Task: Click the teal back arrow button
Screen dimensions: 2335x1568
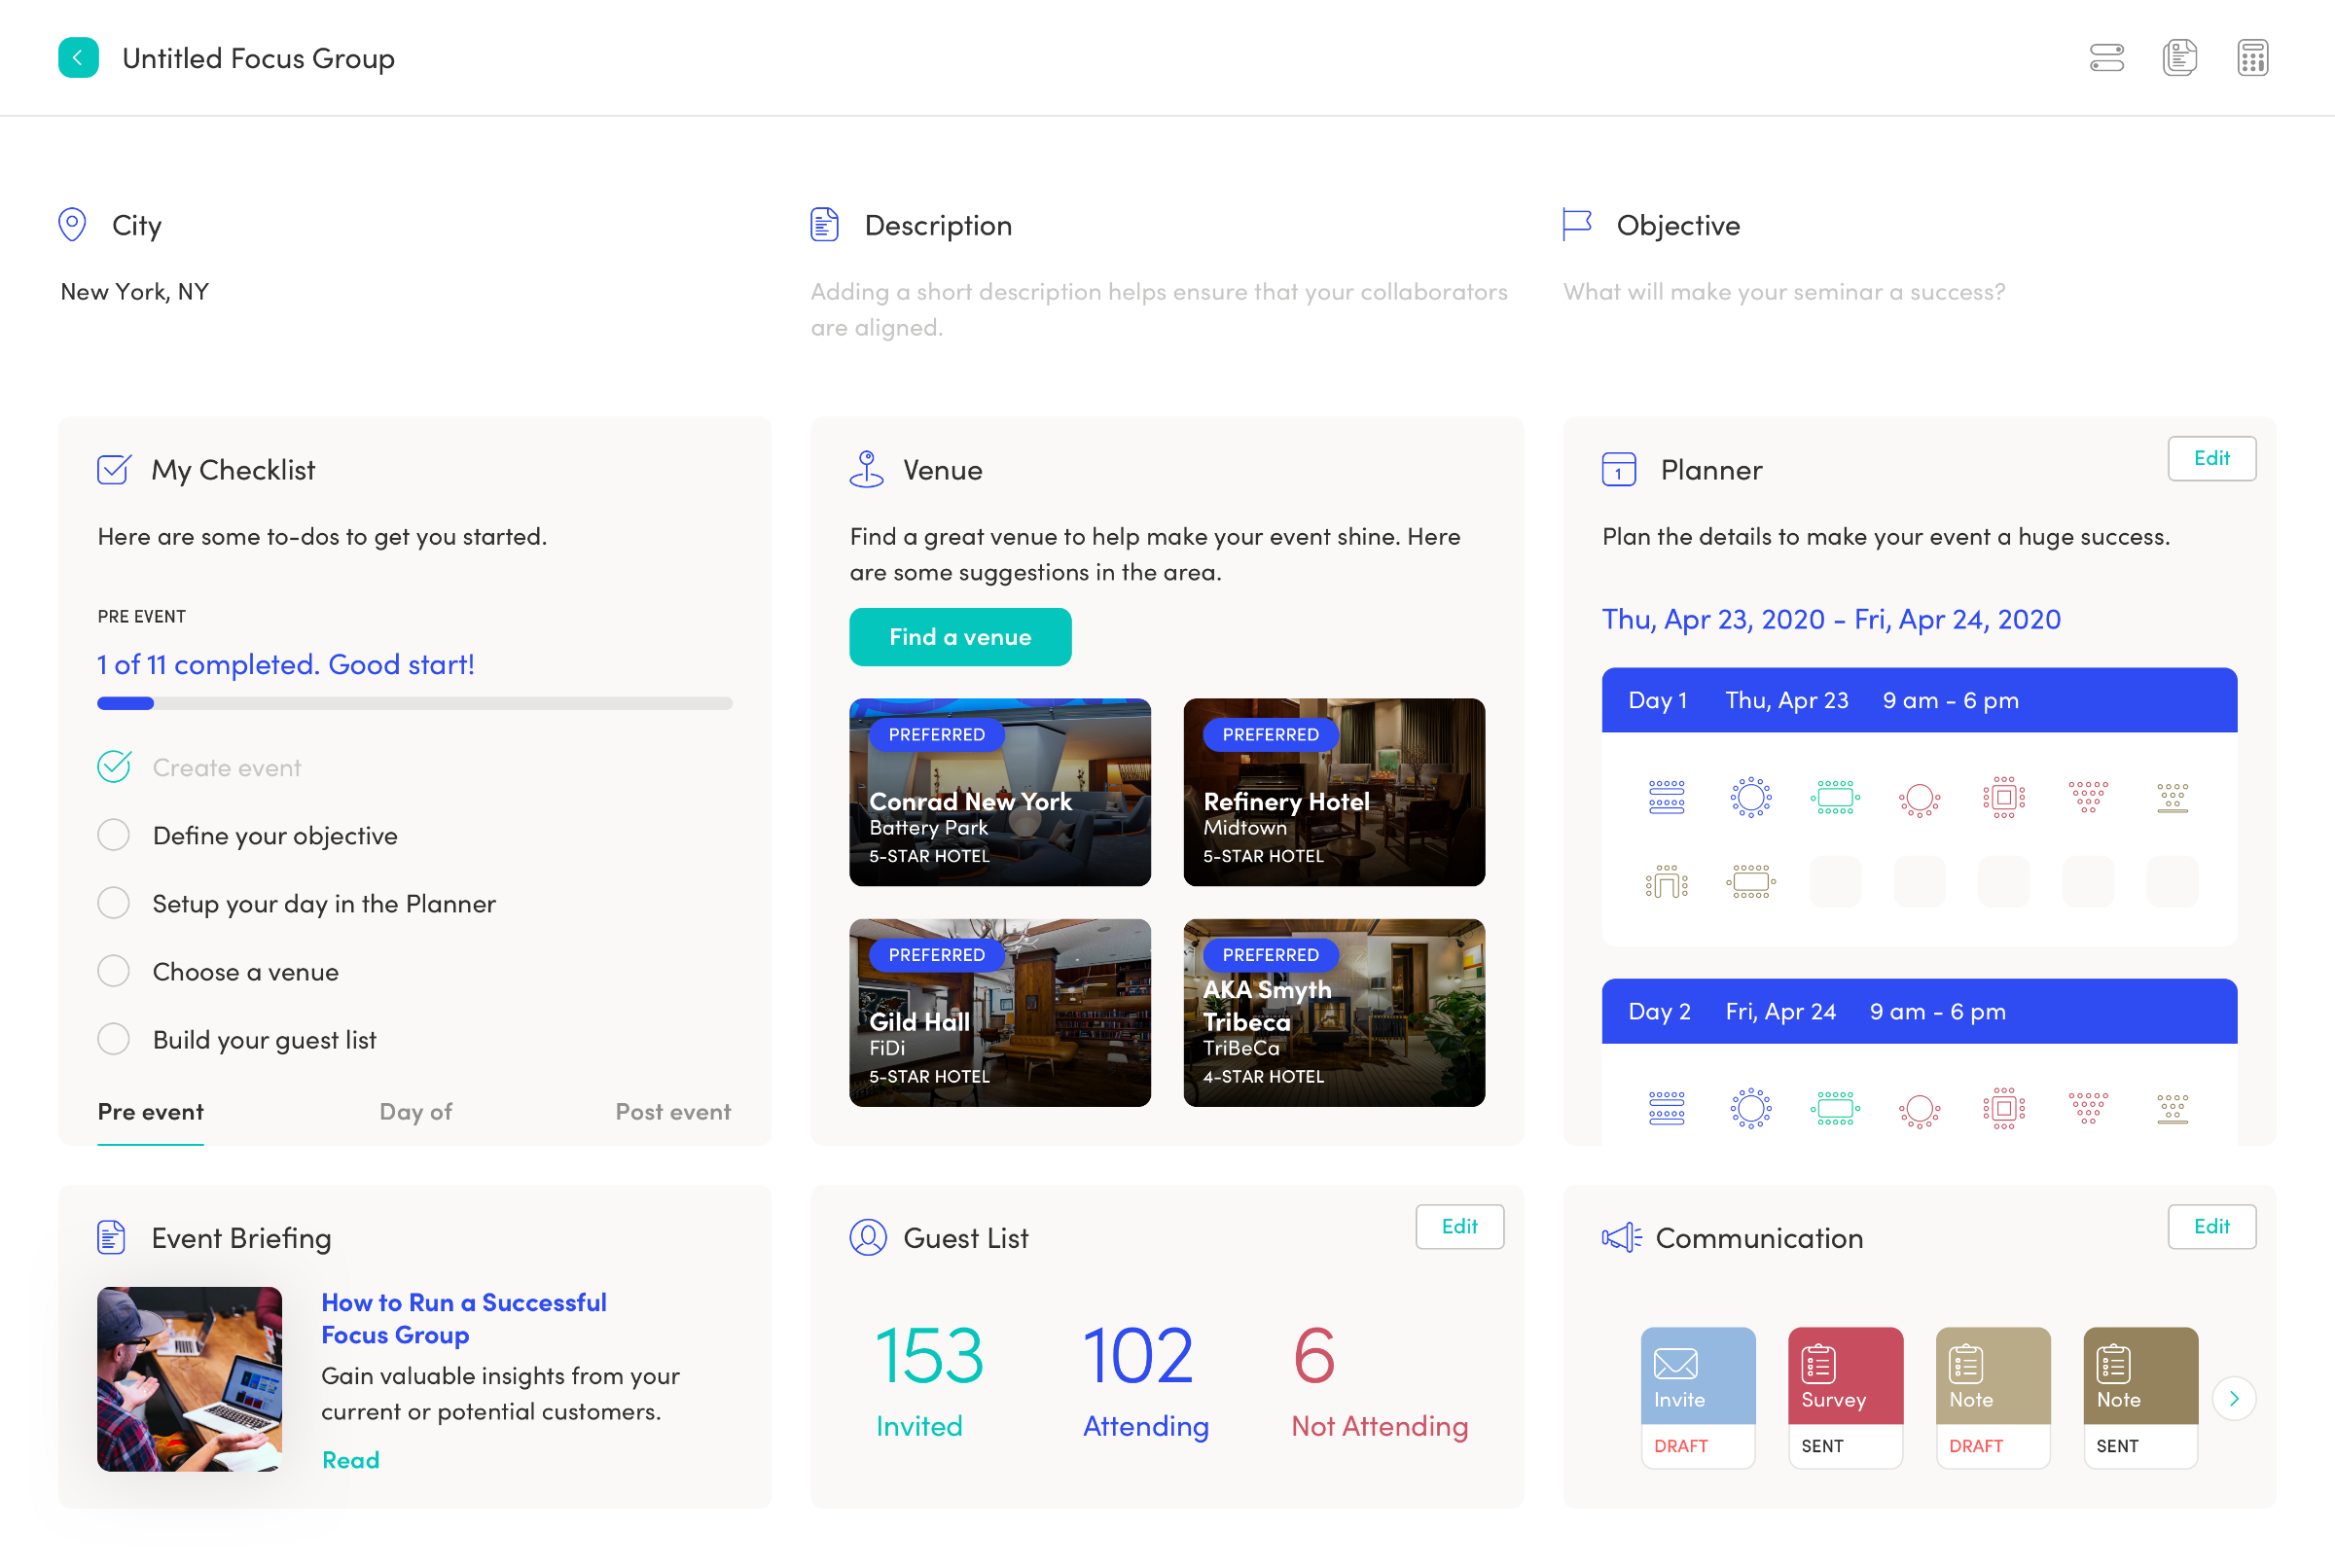Action: [x=78, y=58]
